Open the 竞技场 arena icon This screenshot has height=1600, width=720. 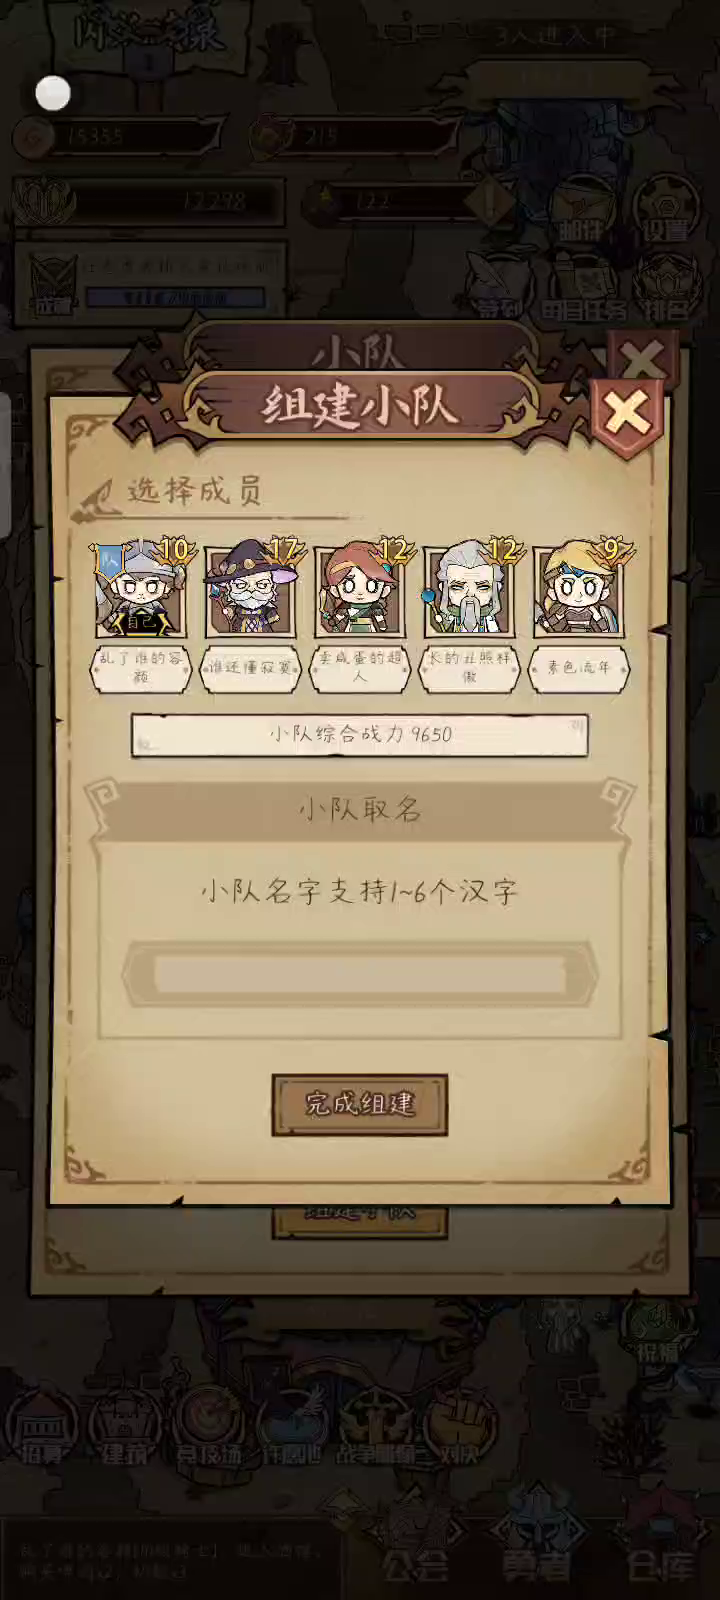point(208,1428)
